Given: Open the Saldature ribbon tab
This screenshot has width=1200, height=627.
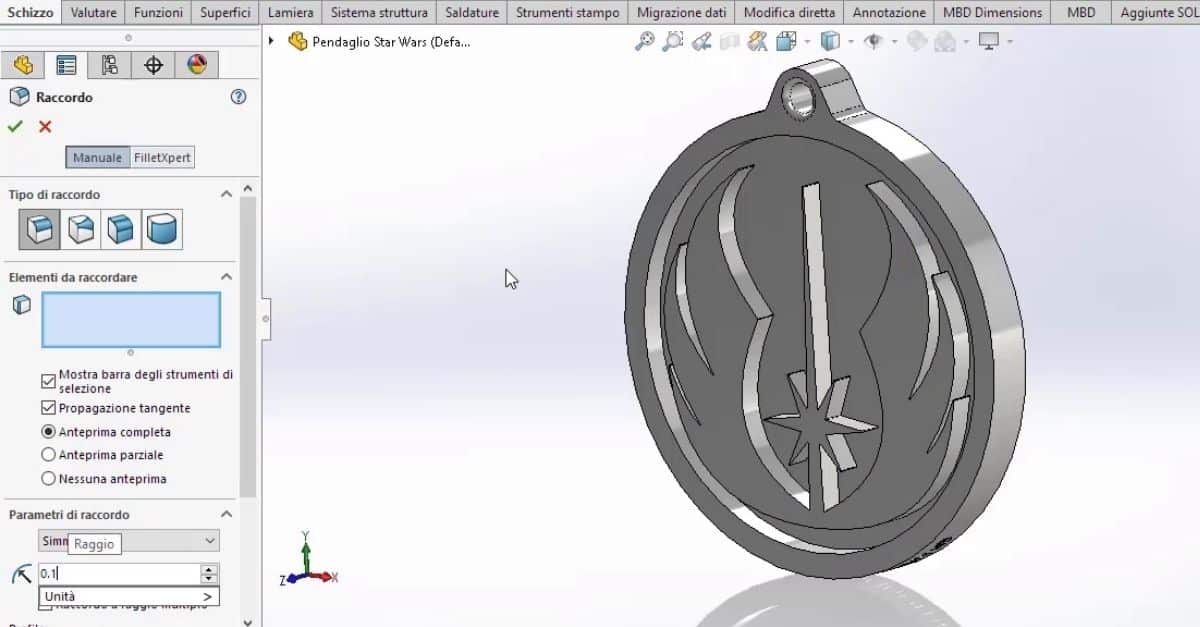Looking at the screenshot, I should point(471,12).
